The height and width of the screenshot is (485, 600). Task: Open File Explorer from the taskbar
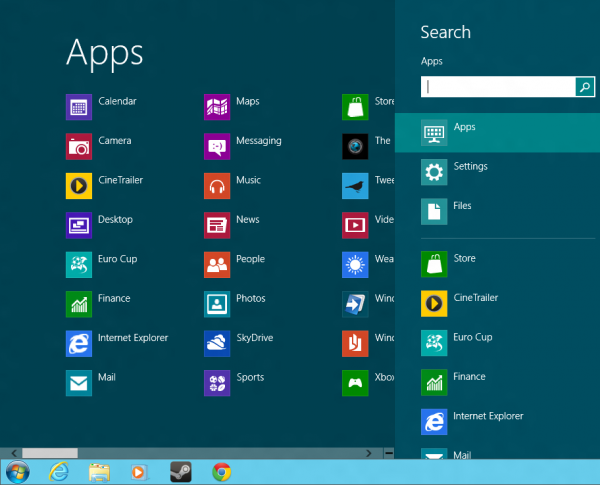point(99,472)
